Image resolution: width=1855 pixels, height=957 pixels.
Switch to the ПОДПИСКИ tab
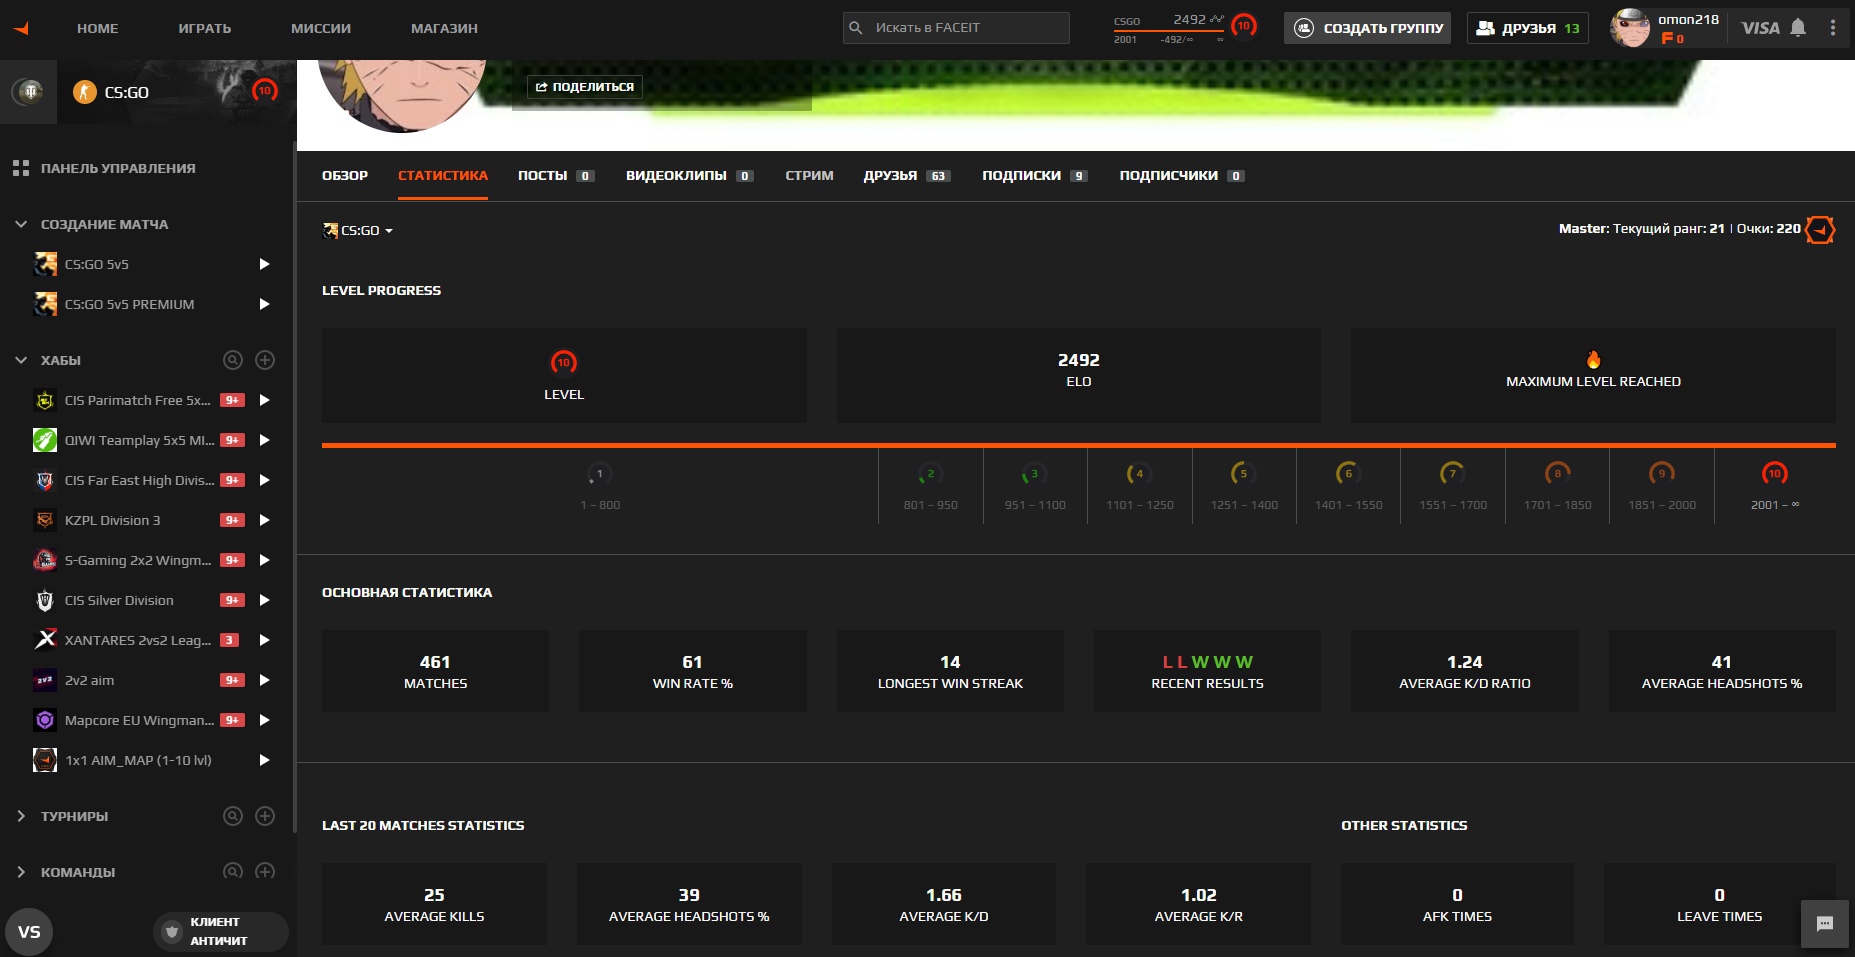tap(1035, 176)
